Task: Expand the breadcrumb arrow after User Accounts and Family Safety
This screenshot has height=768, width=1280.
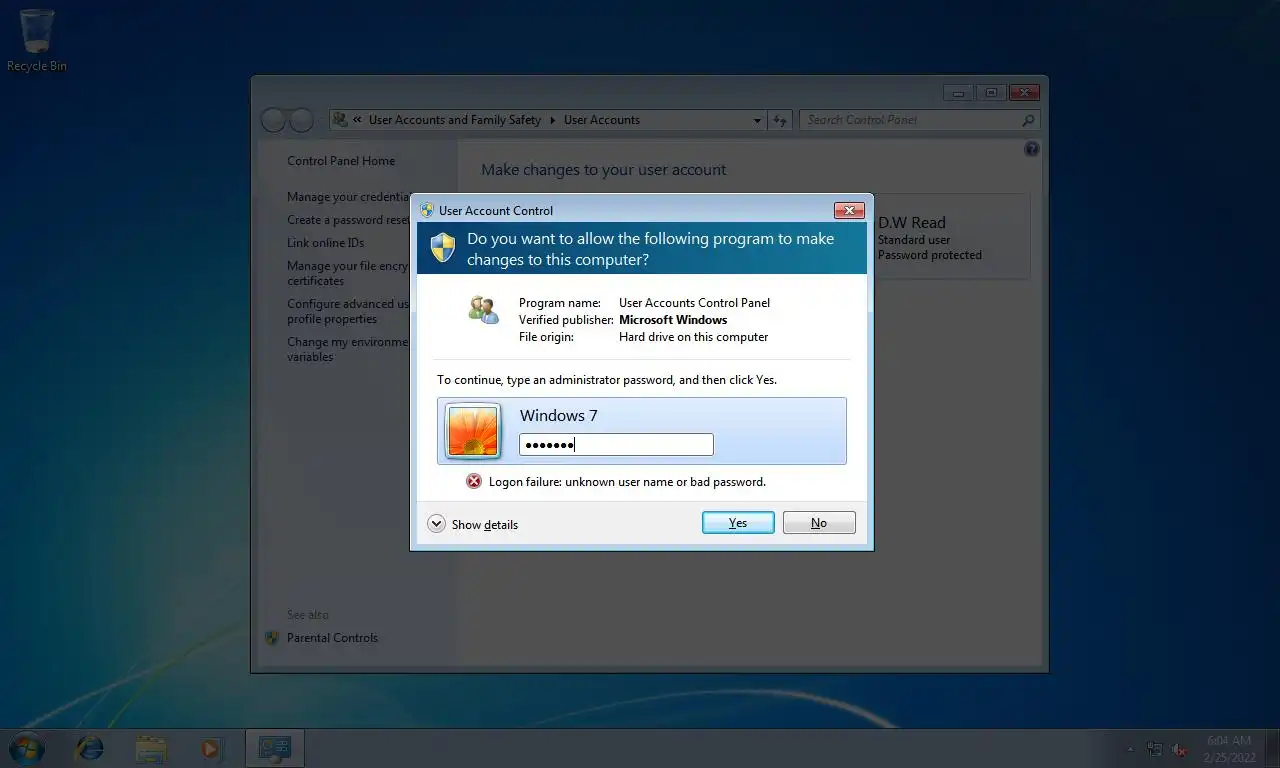Action: click(552, 120)
